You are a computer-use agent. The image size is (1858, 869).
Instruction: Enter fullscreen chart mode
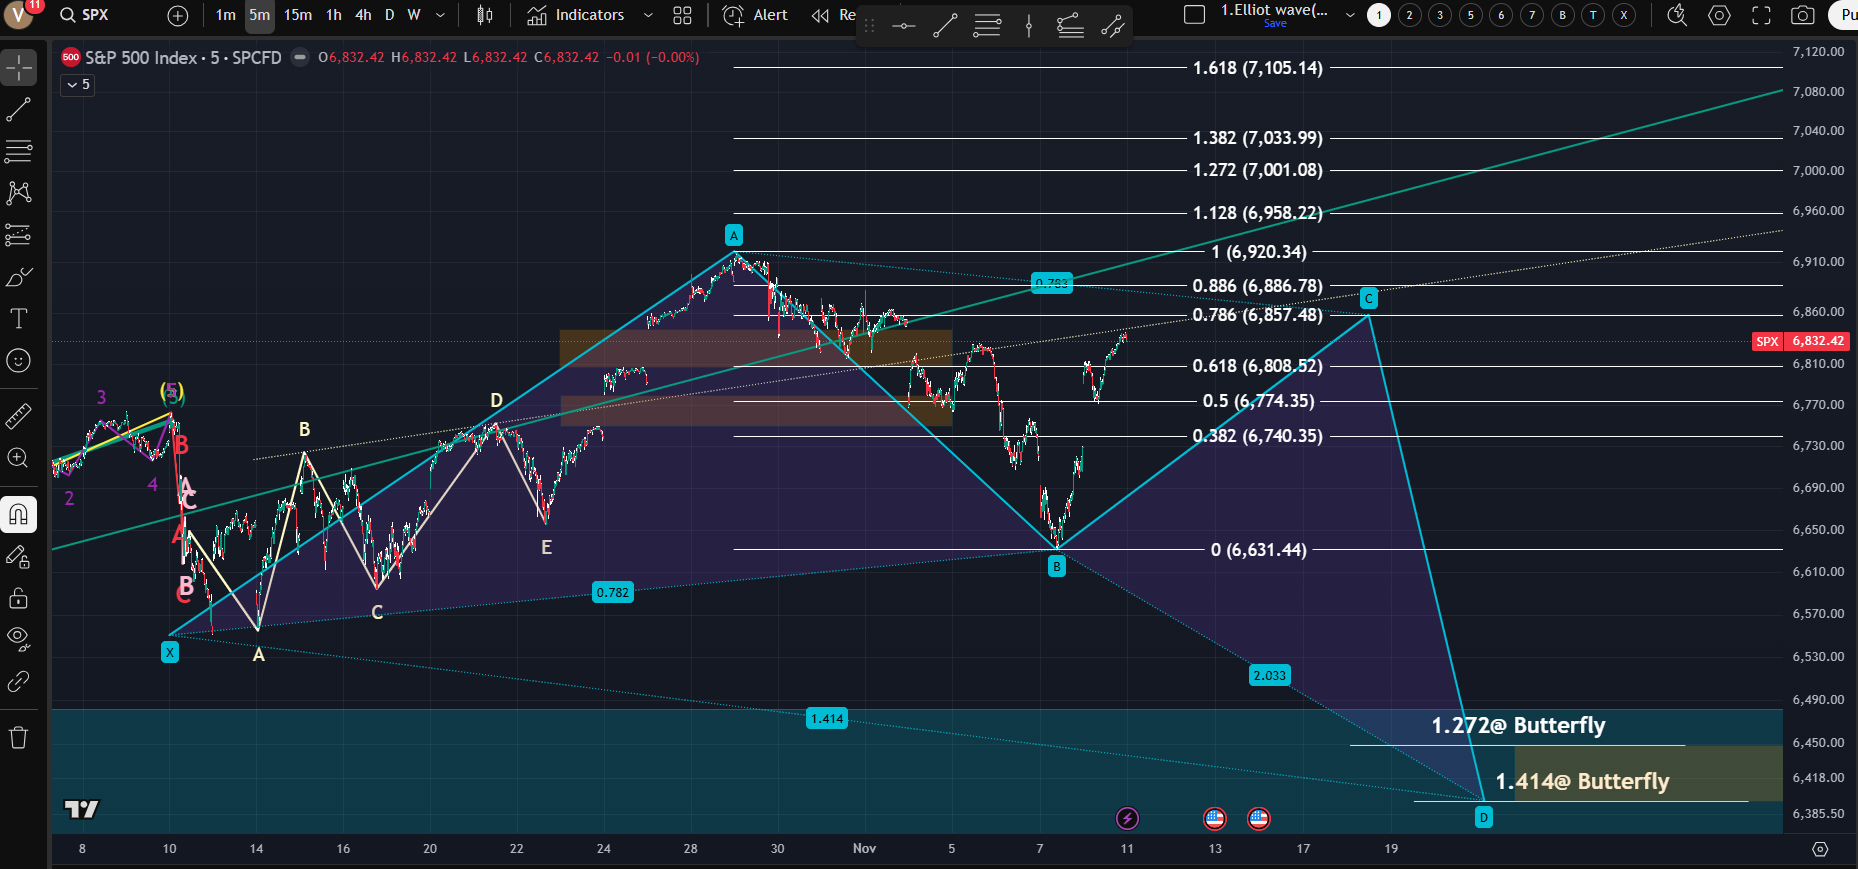pyautogui.click(x=1761, y=15)
